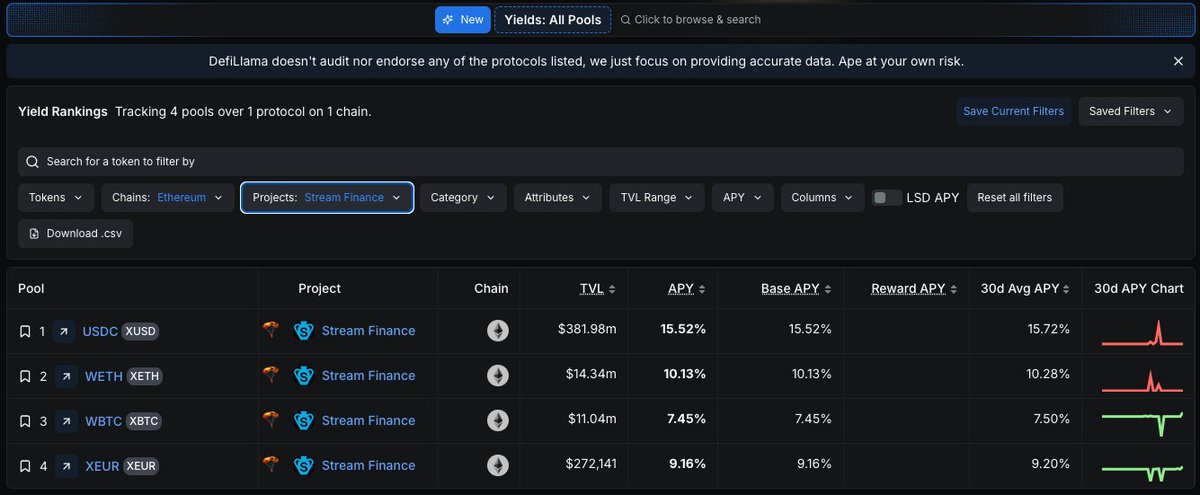Click Stream Finance logo in XEUR row
Screen dimensions: 1200x495
tap(304, 466)
